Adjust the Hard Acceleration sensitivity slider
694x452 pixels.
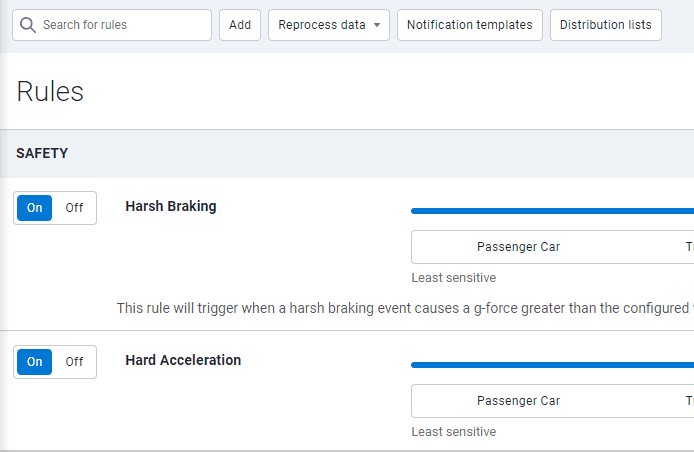(x=550, y=365)
